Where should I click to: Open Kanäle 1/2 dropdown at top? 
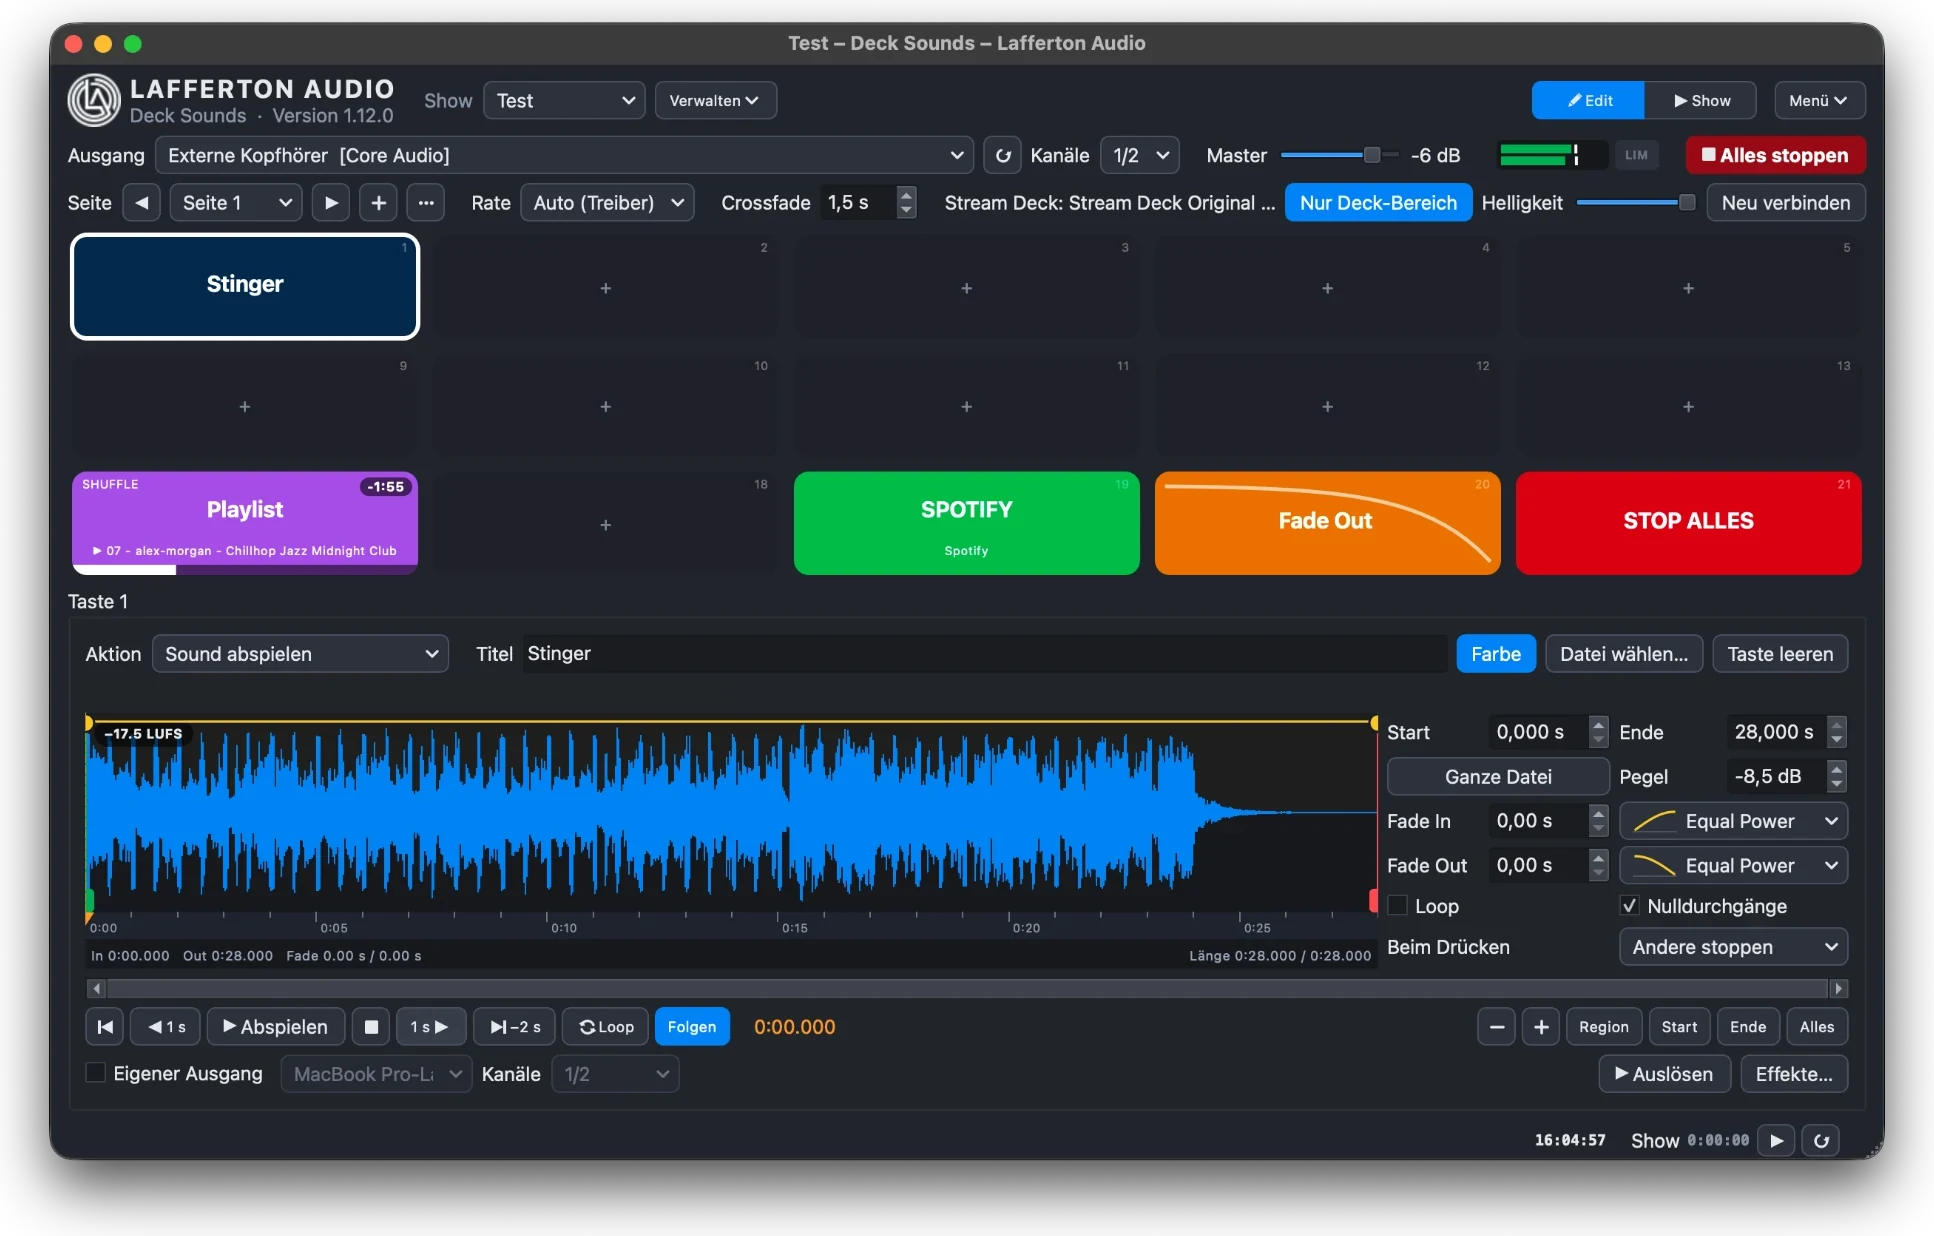pos(1140,156)
